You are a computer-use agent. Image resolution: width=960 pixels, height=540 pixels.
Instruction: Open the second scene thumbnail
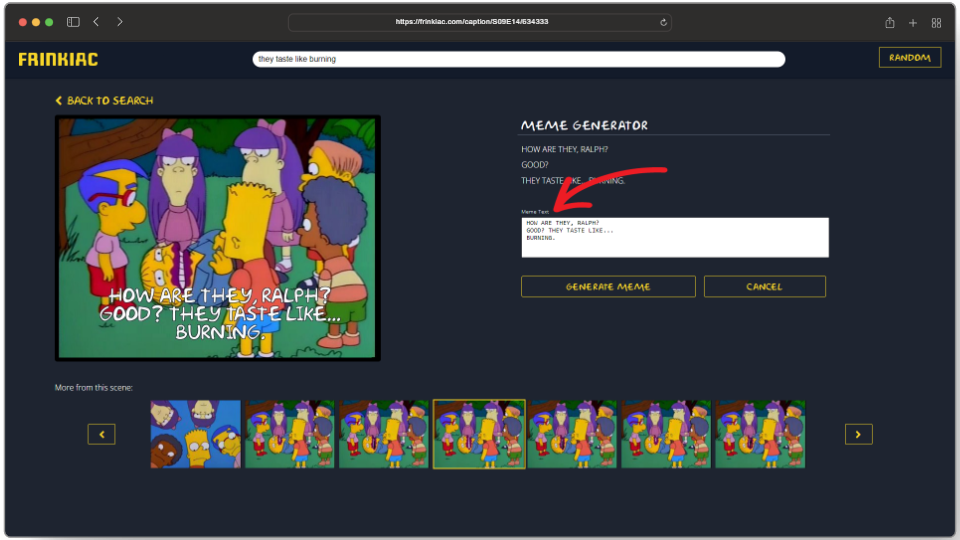click(x=290, y=435)
